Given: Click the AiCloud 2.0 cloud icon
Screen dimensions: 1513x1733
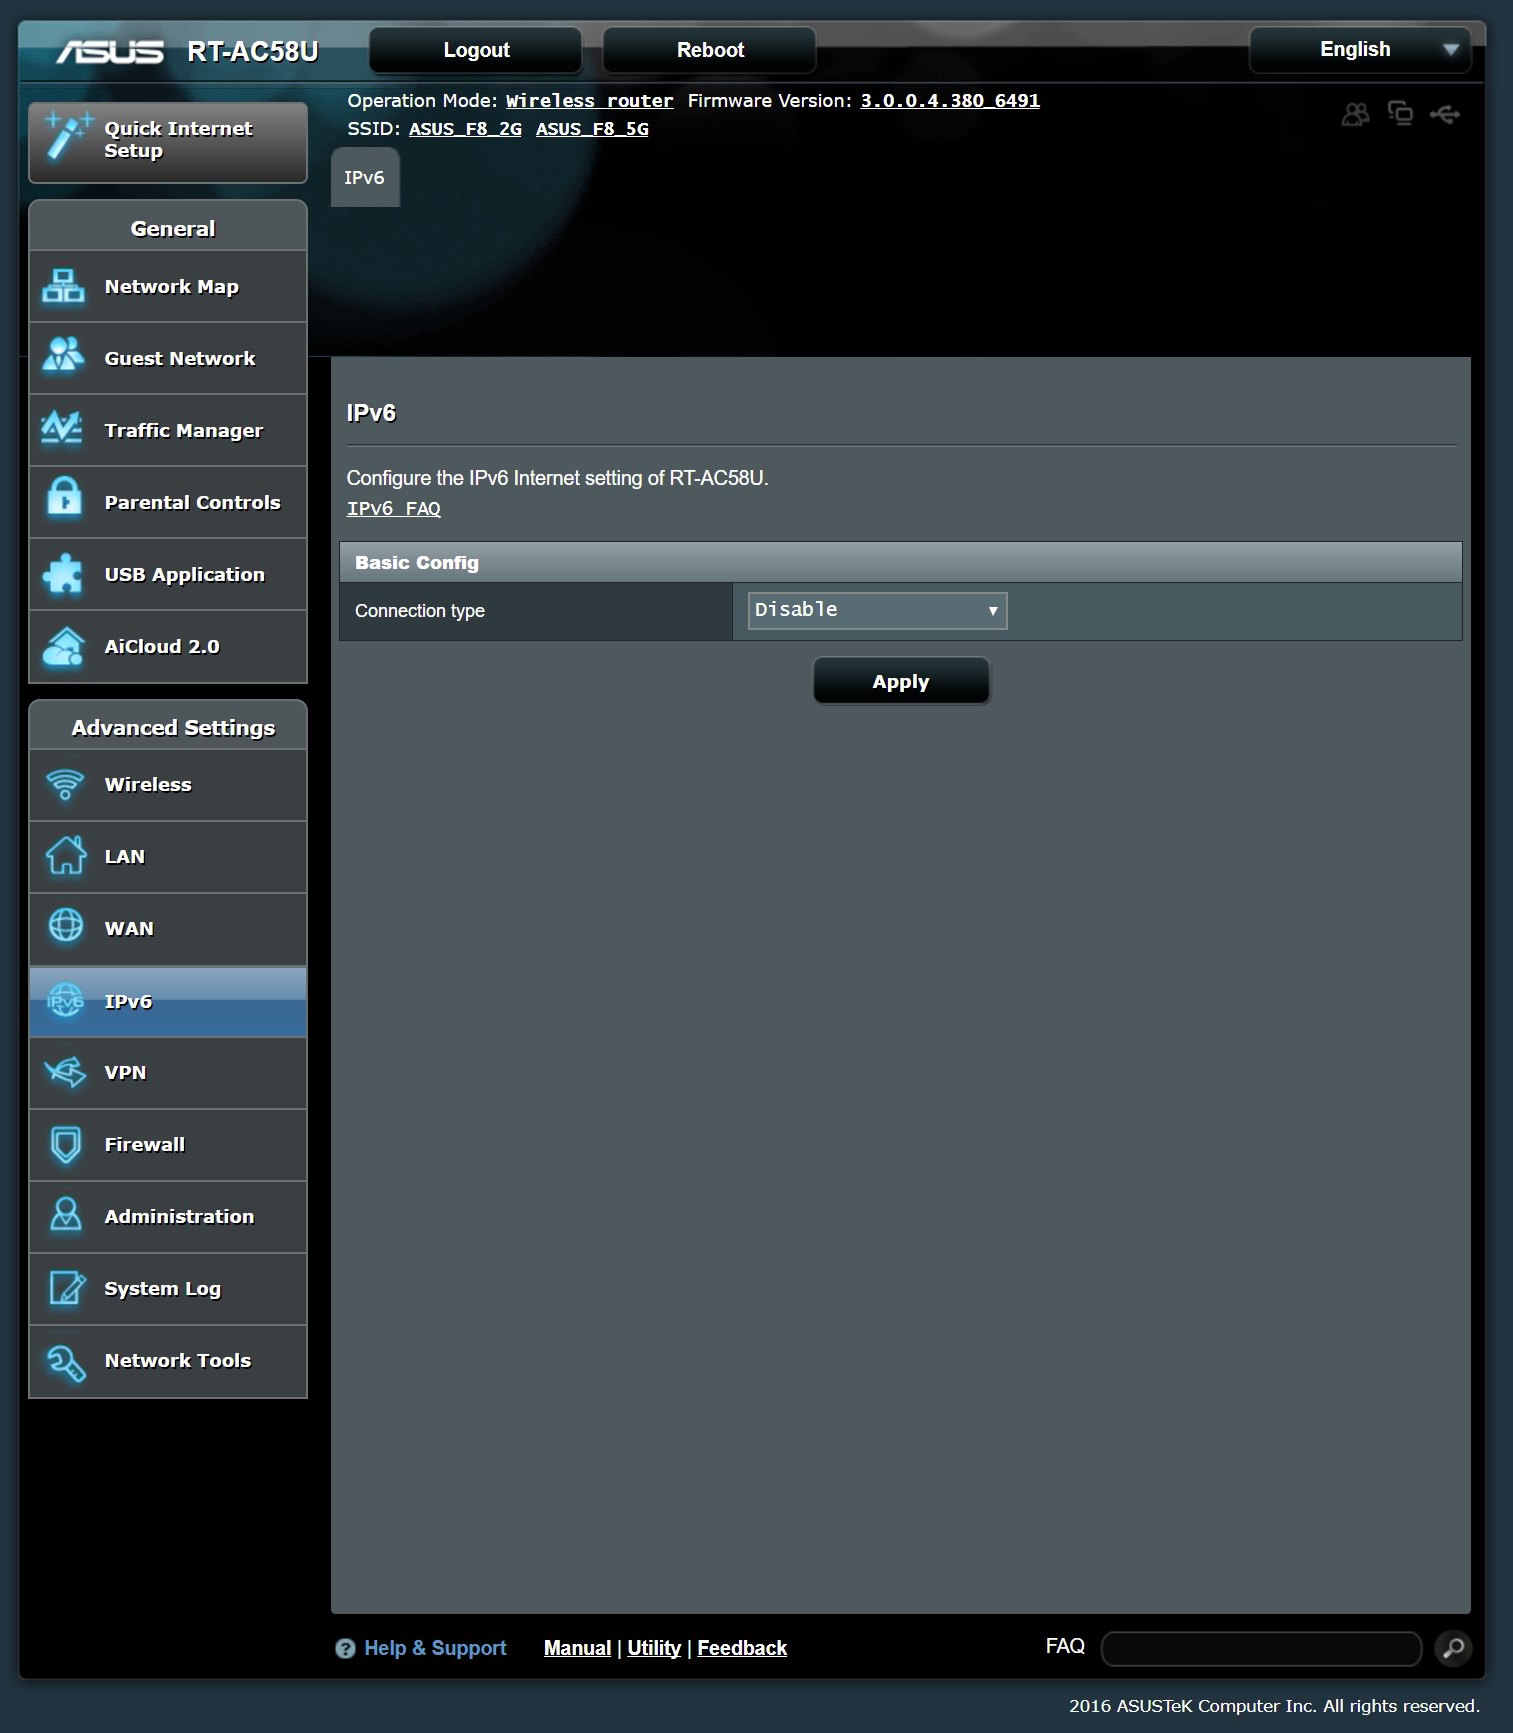Looking at the screenshot, I should [63, 646].
